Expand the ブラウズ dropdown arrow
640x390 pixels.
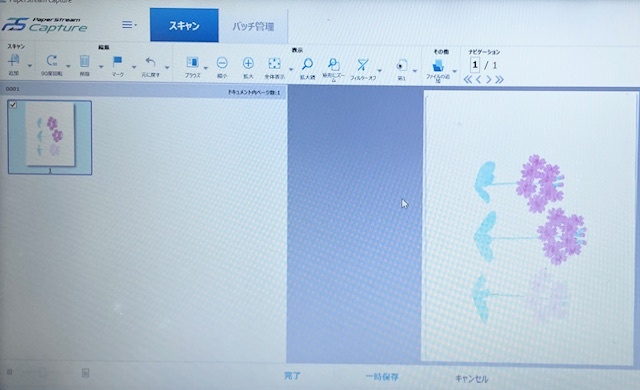coord(205,68)
